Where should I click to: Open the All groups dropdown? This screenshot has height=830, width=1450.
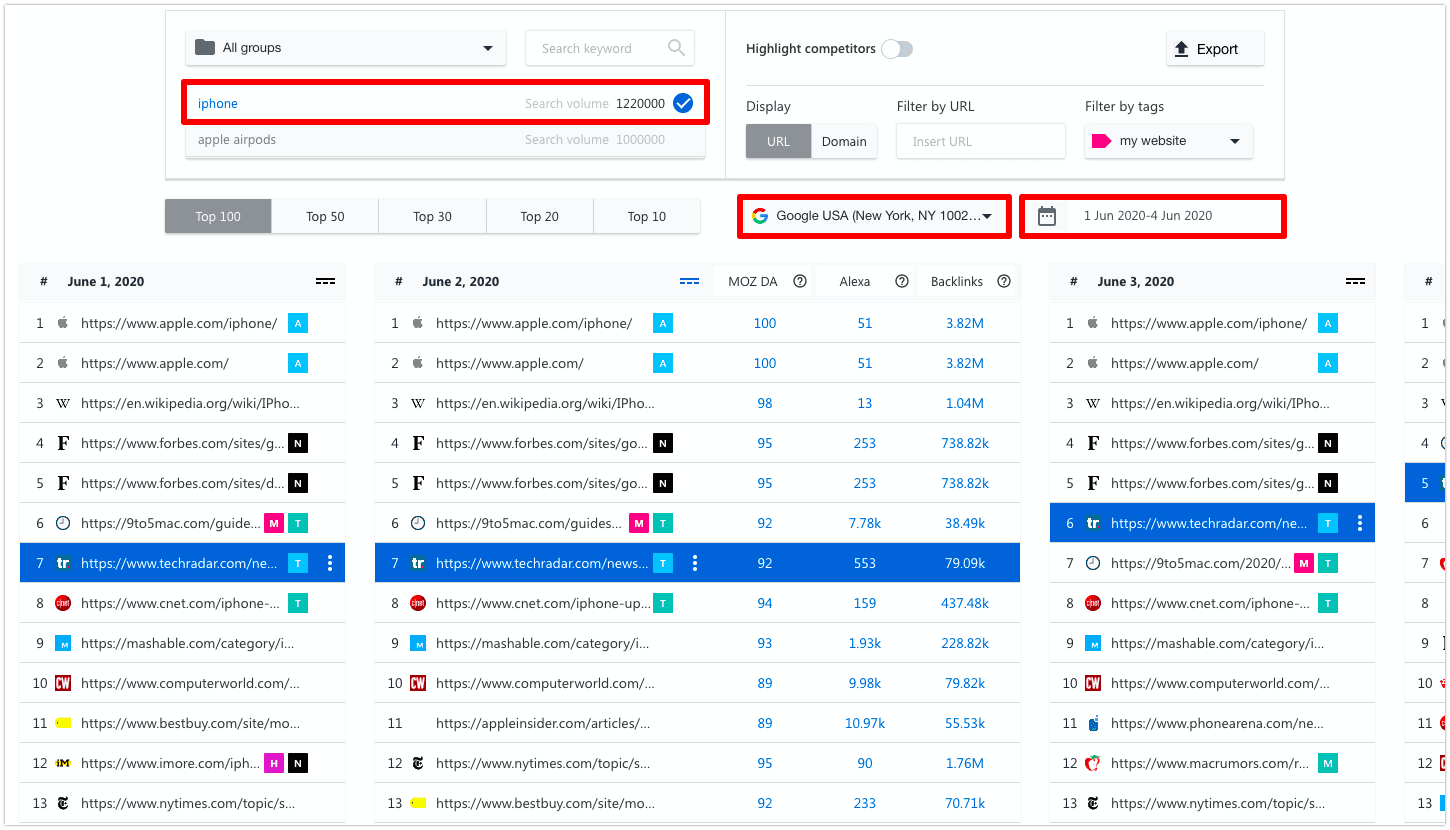point(345,48)
